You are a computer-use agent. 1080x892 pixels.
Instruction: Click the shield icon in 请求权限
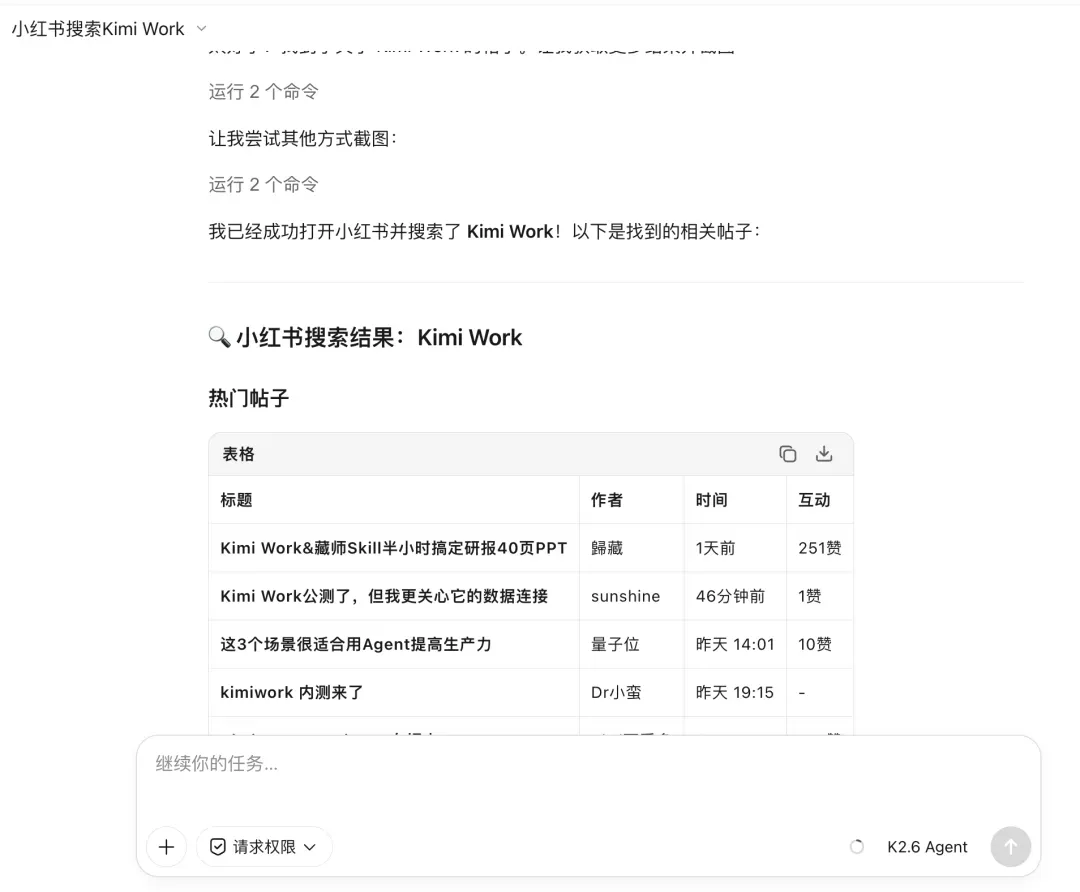[218, 847]
